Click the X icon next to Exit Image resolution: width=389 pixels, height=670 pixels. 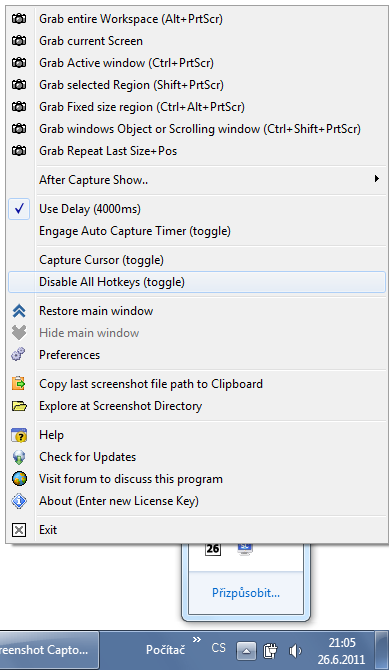click(x=19, y=530)
